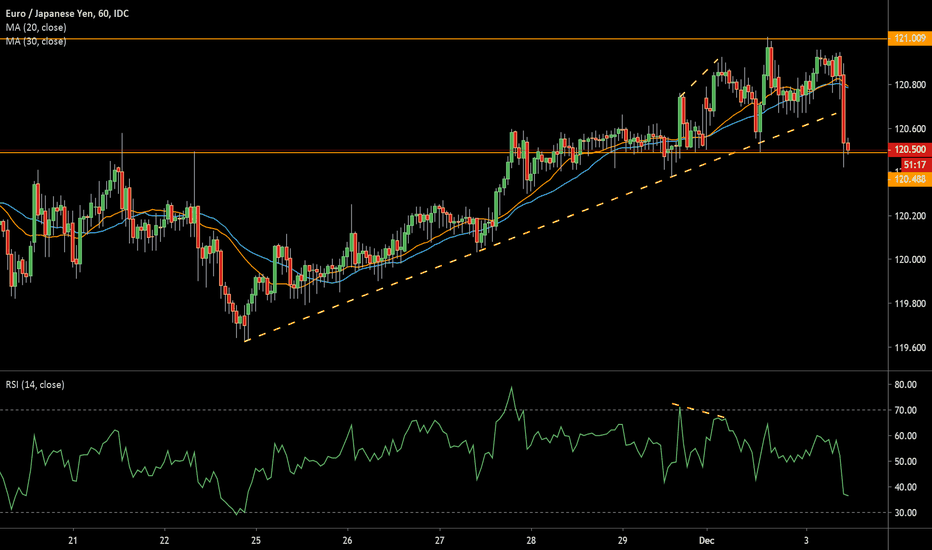This screenshot has width=932, height=550.
Task: Select the MA (20, close) indicator label
Action: coord(34,26)
